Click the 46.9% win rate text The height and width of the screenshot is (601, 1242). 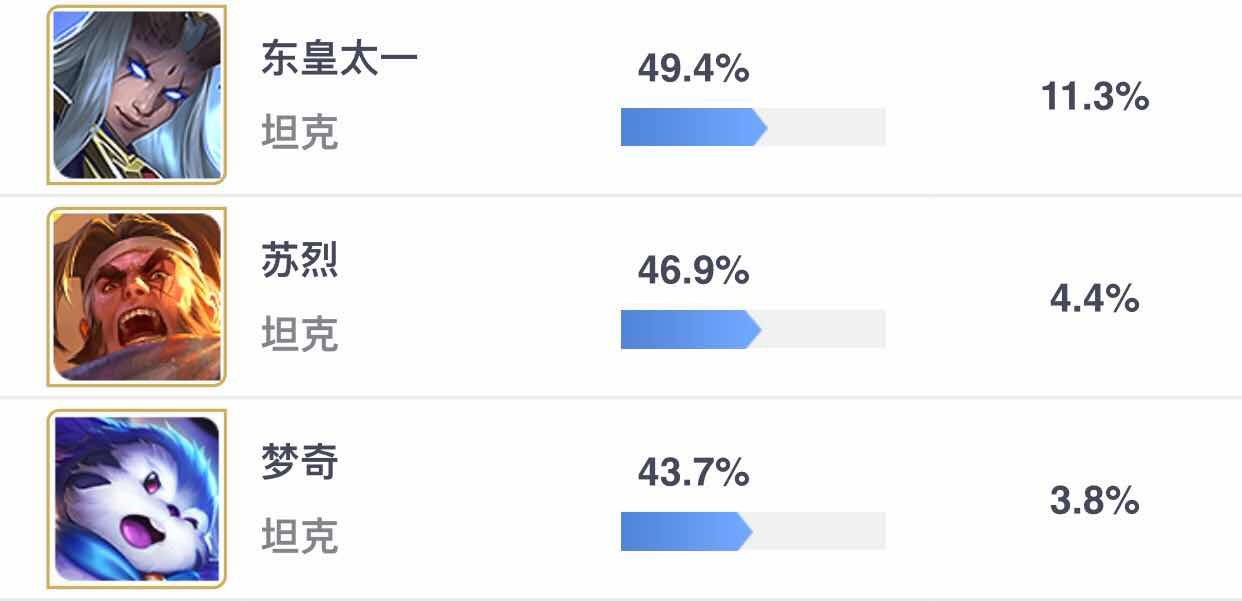(x=693, y=271)
